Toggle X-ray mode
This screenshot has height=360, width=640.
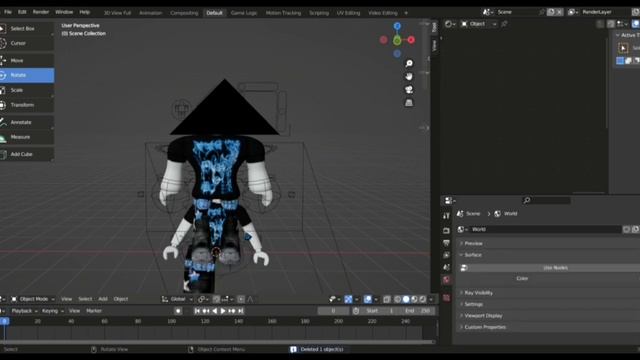387,300
